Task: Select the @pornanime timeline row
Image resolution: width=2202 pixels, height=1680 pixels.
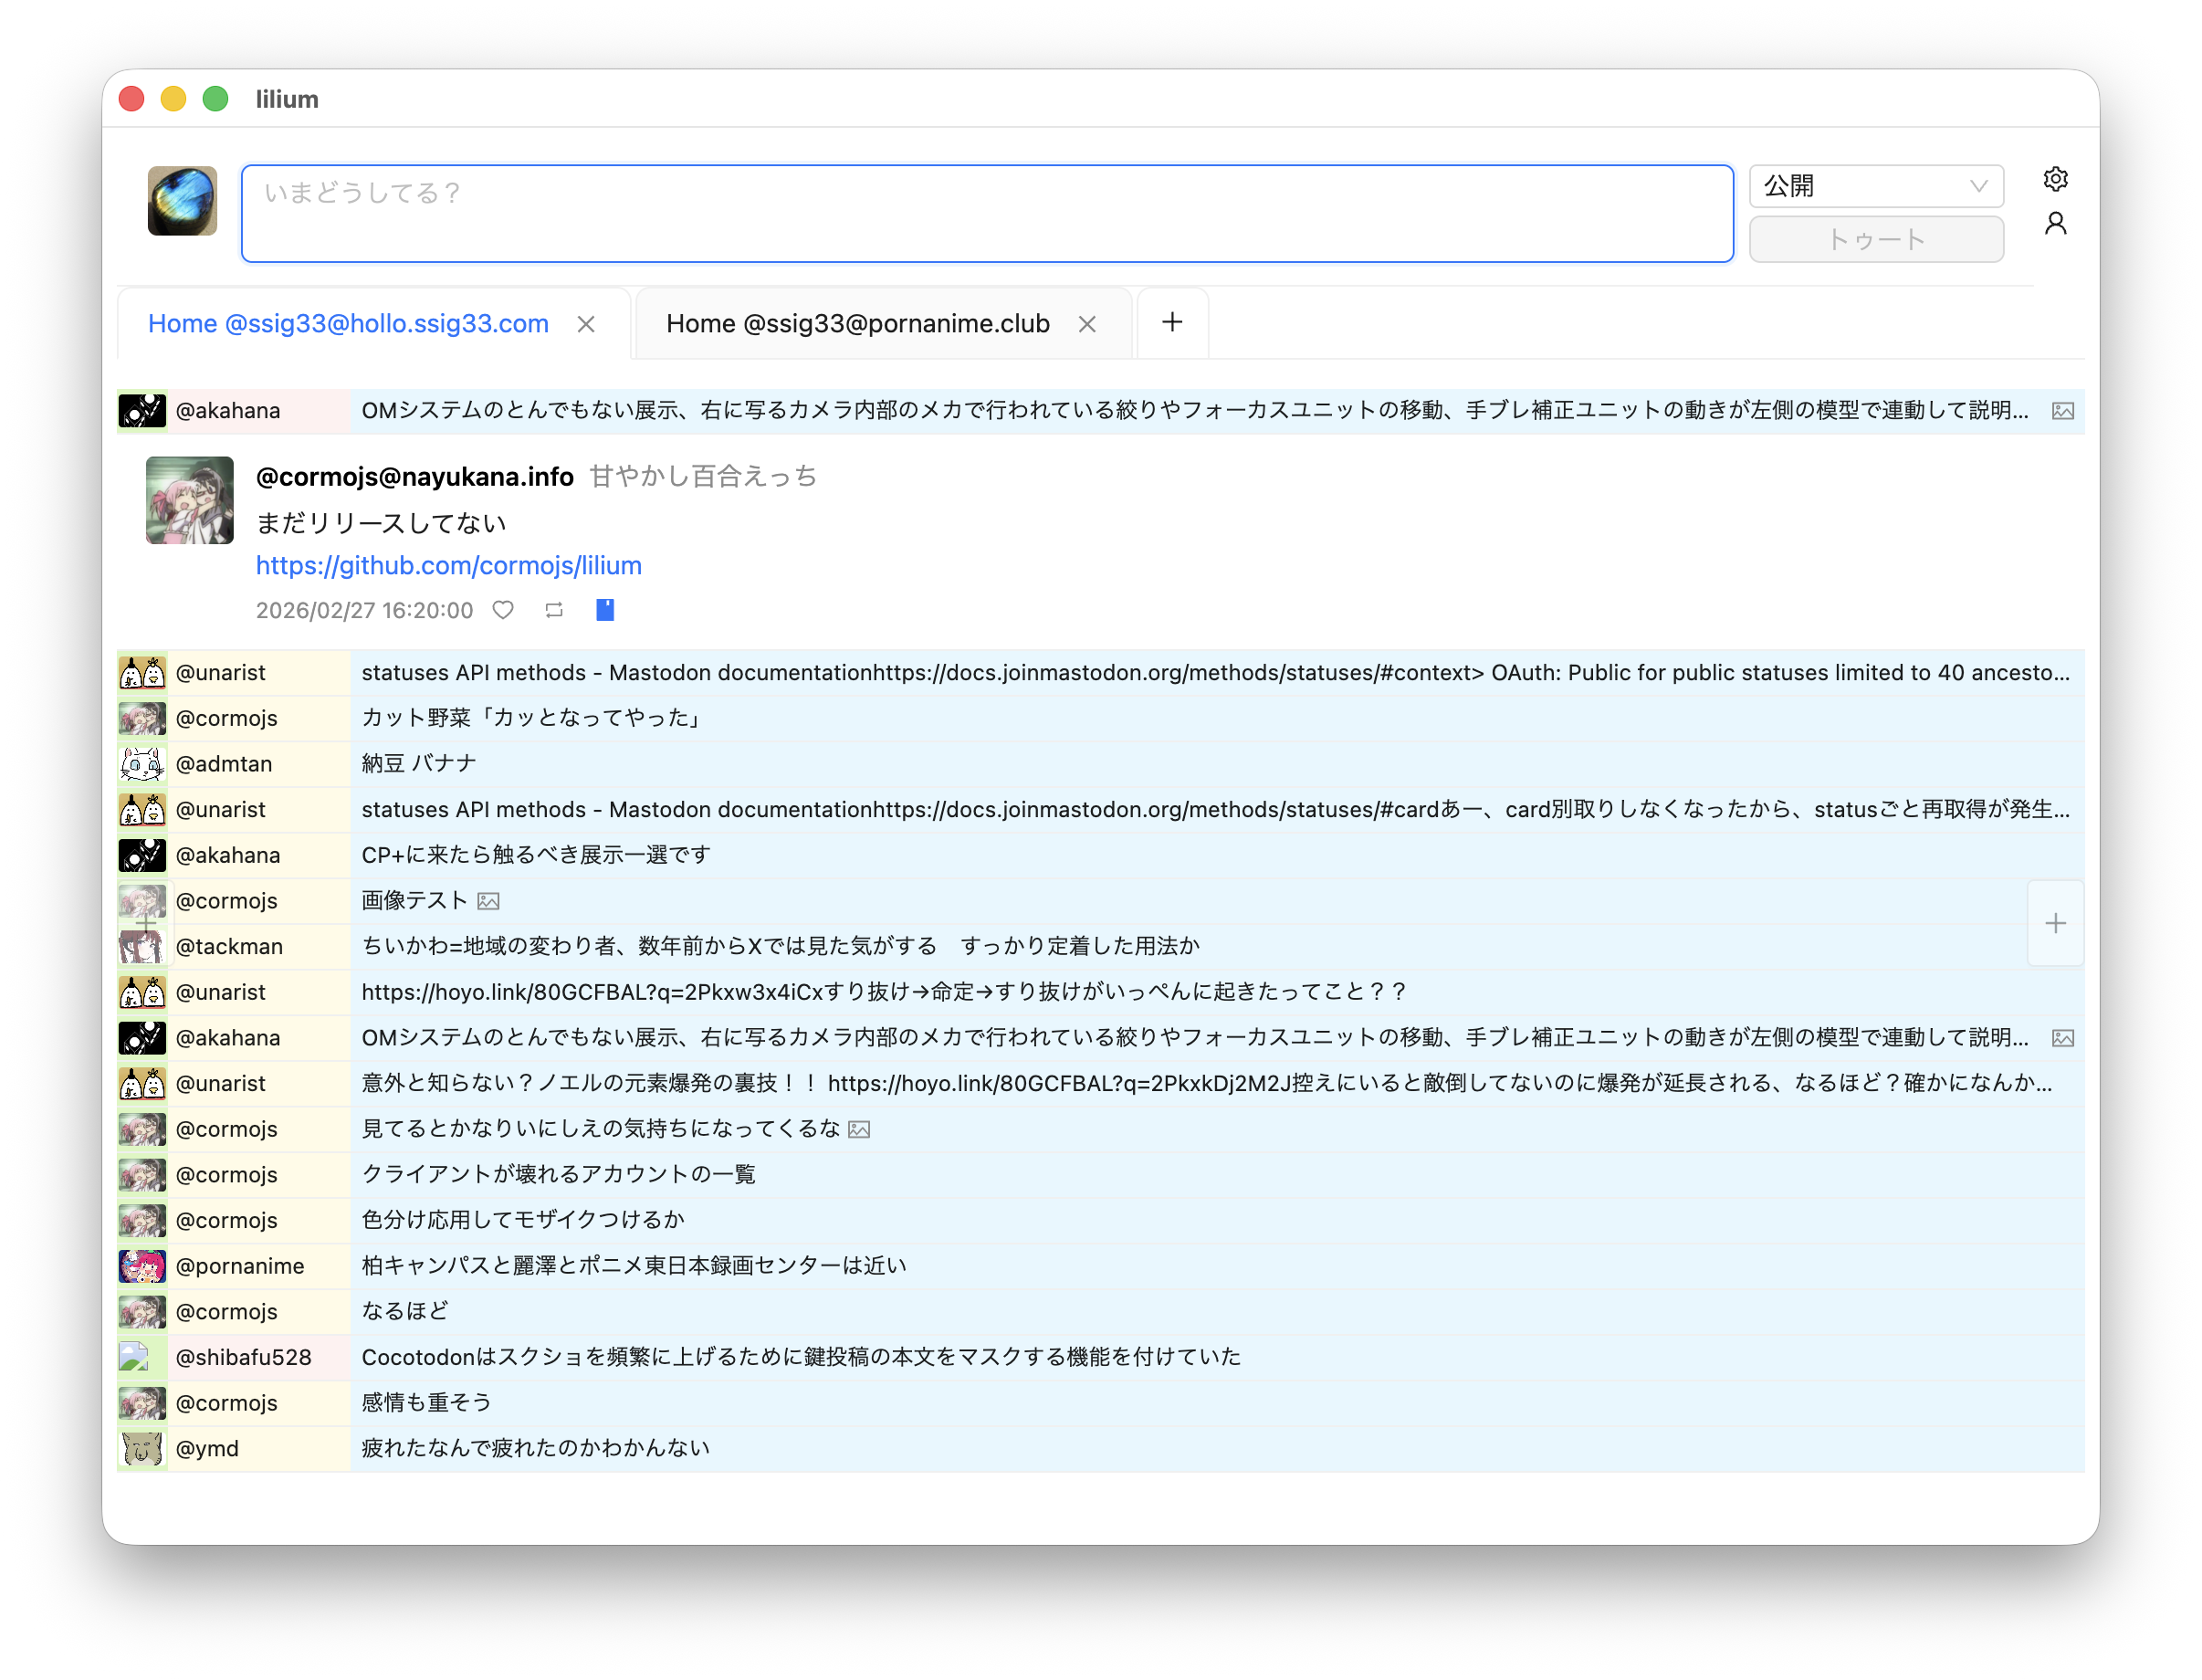Action: pyautogui.click(x=632, y=1265)
